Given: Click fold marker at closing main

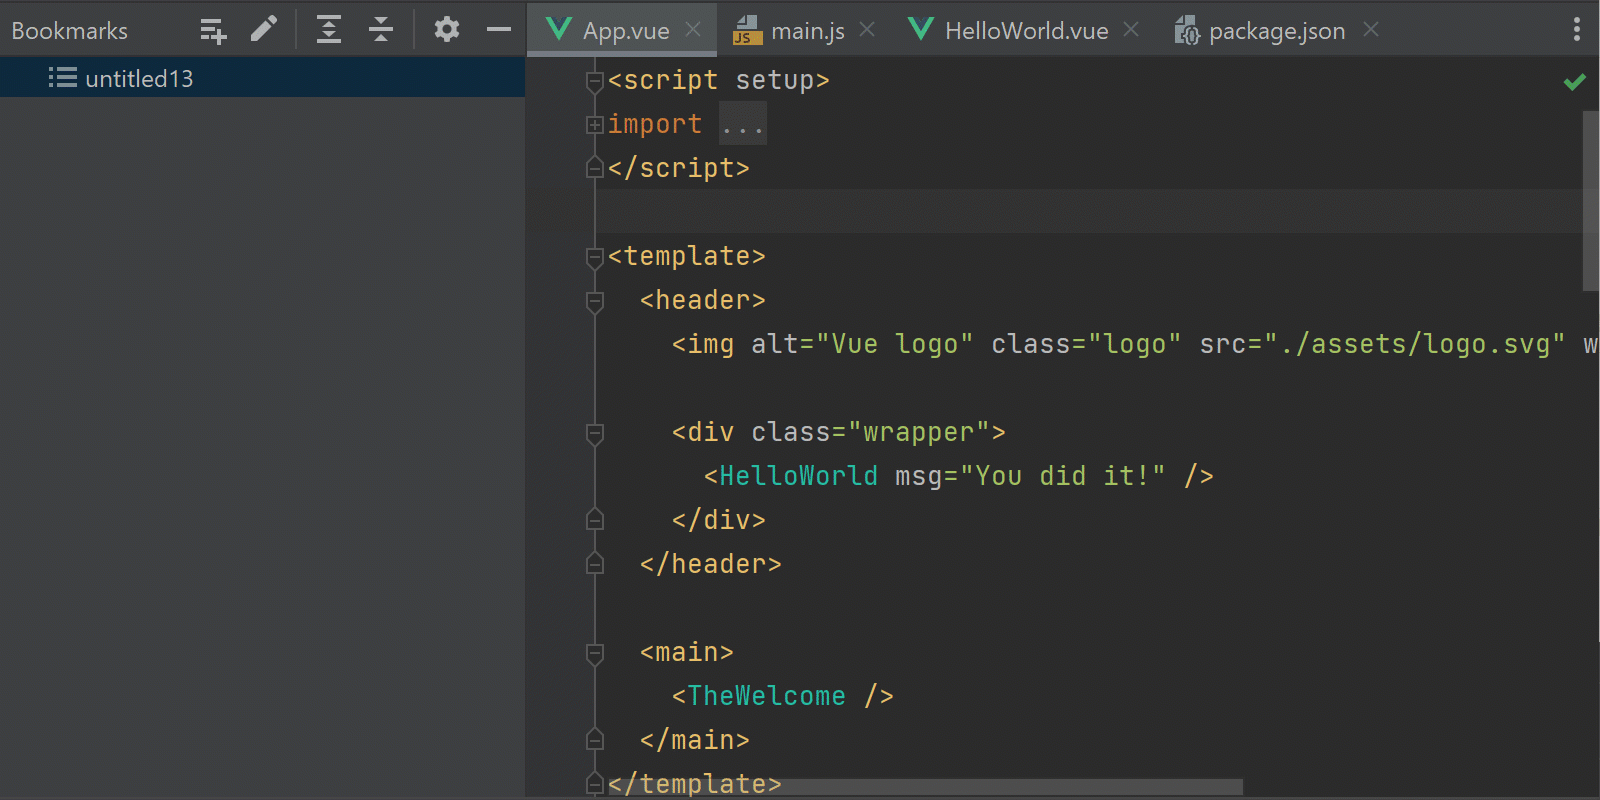Looking at the screenshot, I should 595,740.
